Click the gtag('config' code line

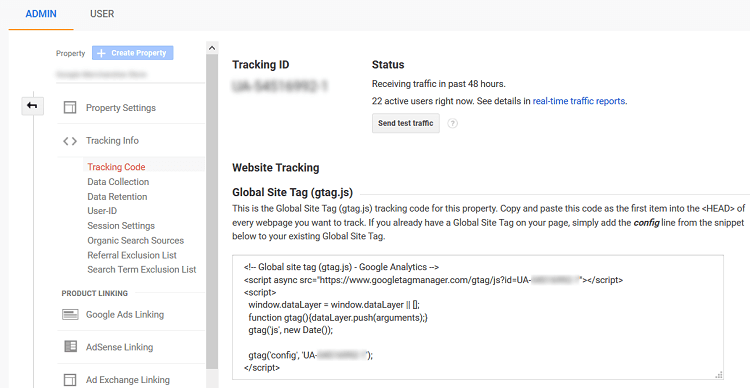(310, 355)
